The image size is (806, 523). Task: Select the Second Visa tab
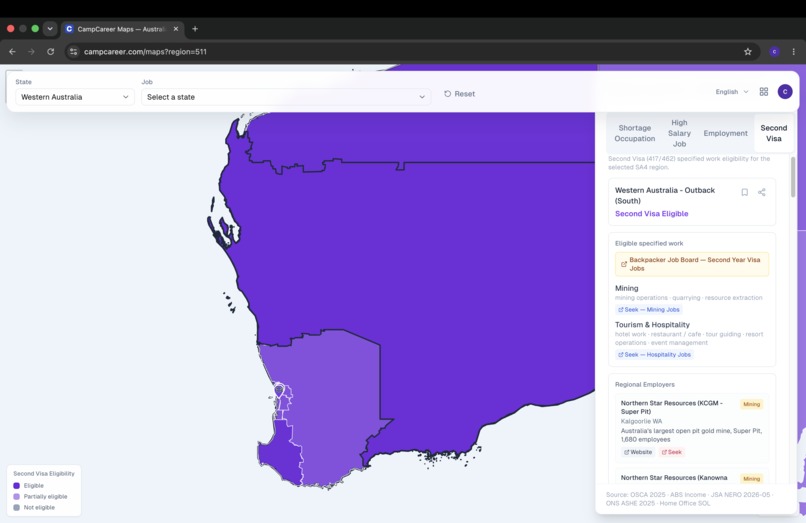[x=774, y=133]
